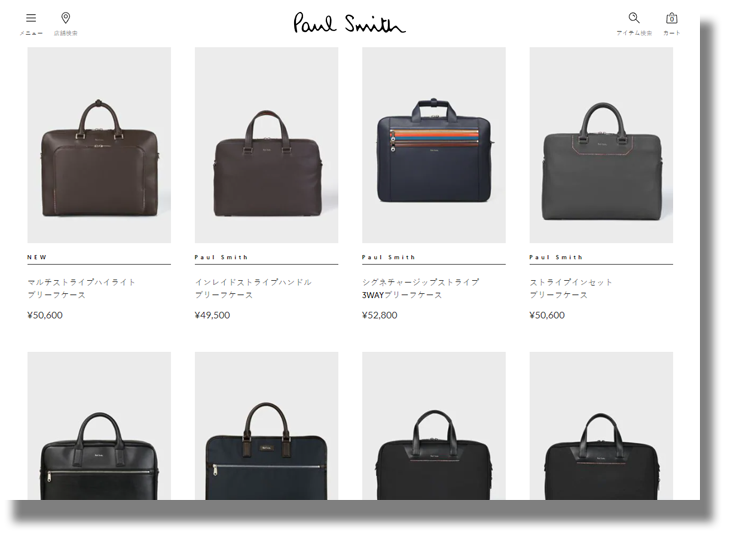Viewport: 750px width, 550px height.
Task: Click the ¥52,800 price
Action: point(380,315)
